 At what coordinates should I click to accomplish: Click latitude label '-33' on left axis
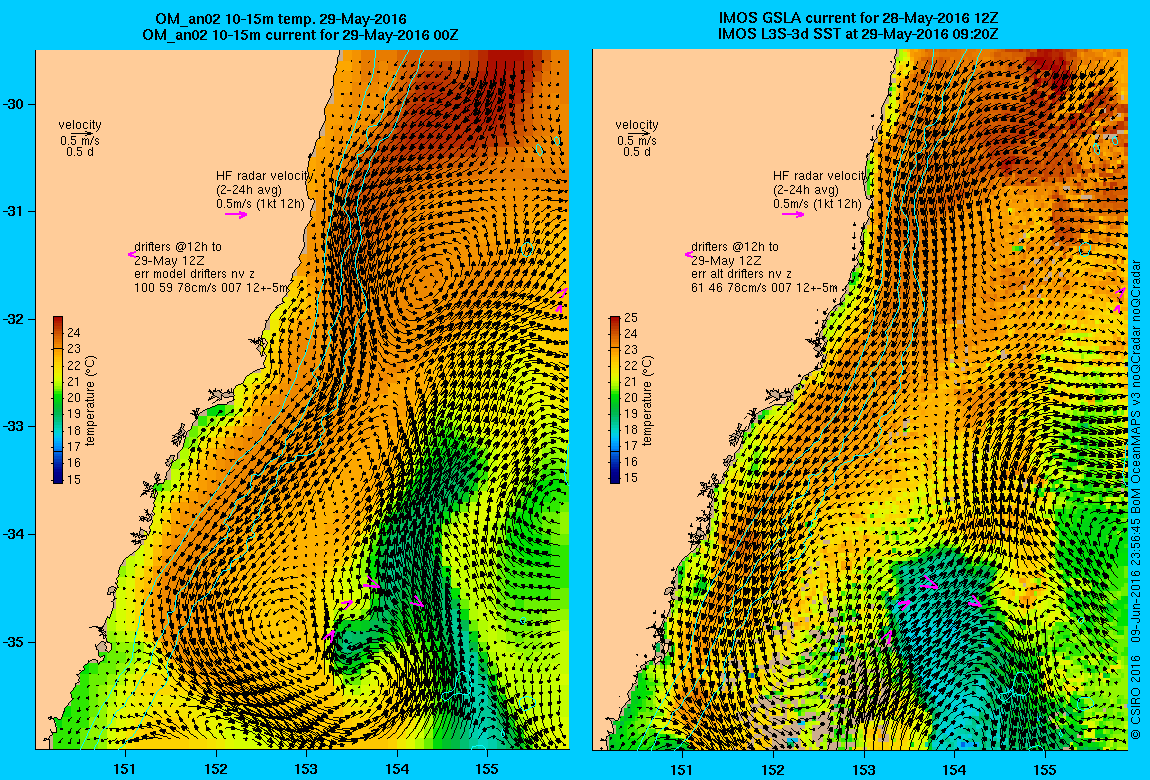click(14, 427)
